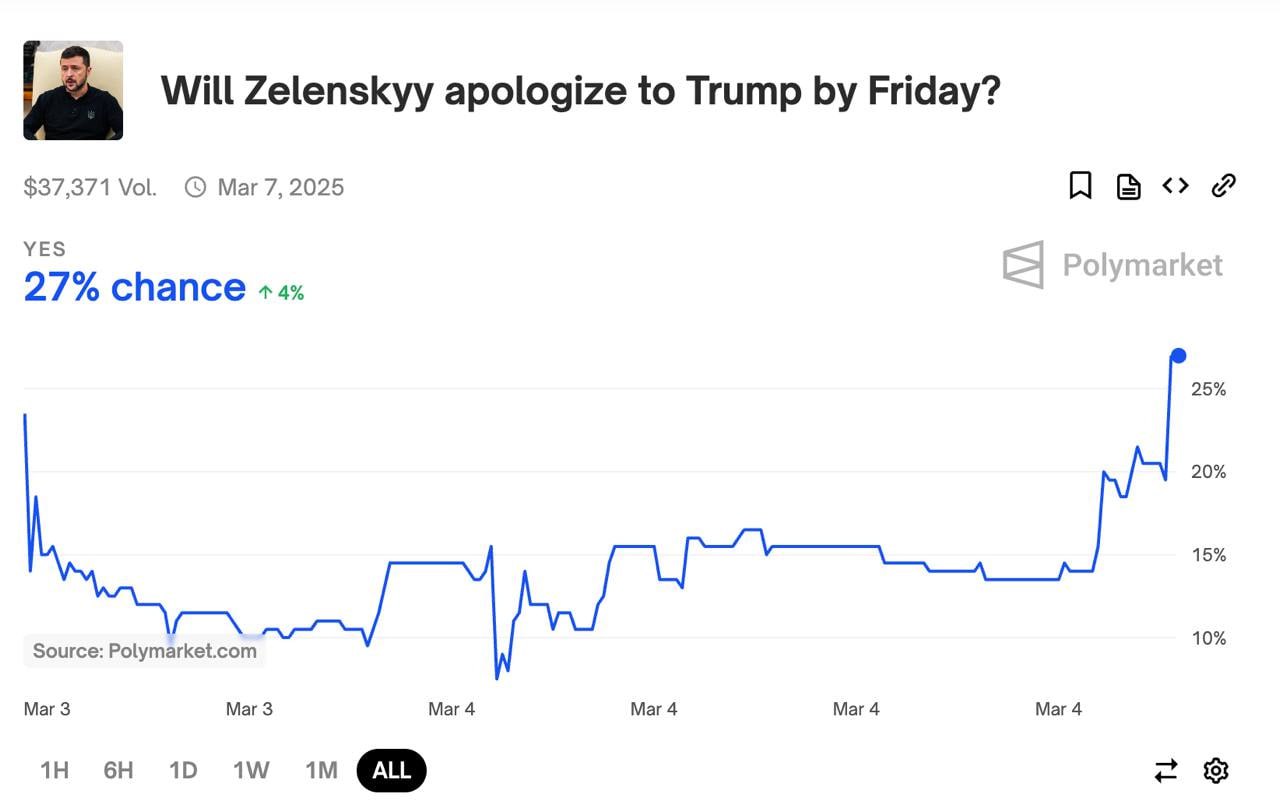Click the Polymarket logo watermark
Viewport: 1280px width, 805px height.
pyautogui.click(x=1112, y=265)
